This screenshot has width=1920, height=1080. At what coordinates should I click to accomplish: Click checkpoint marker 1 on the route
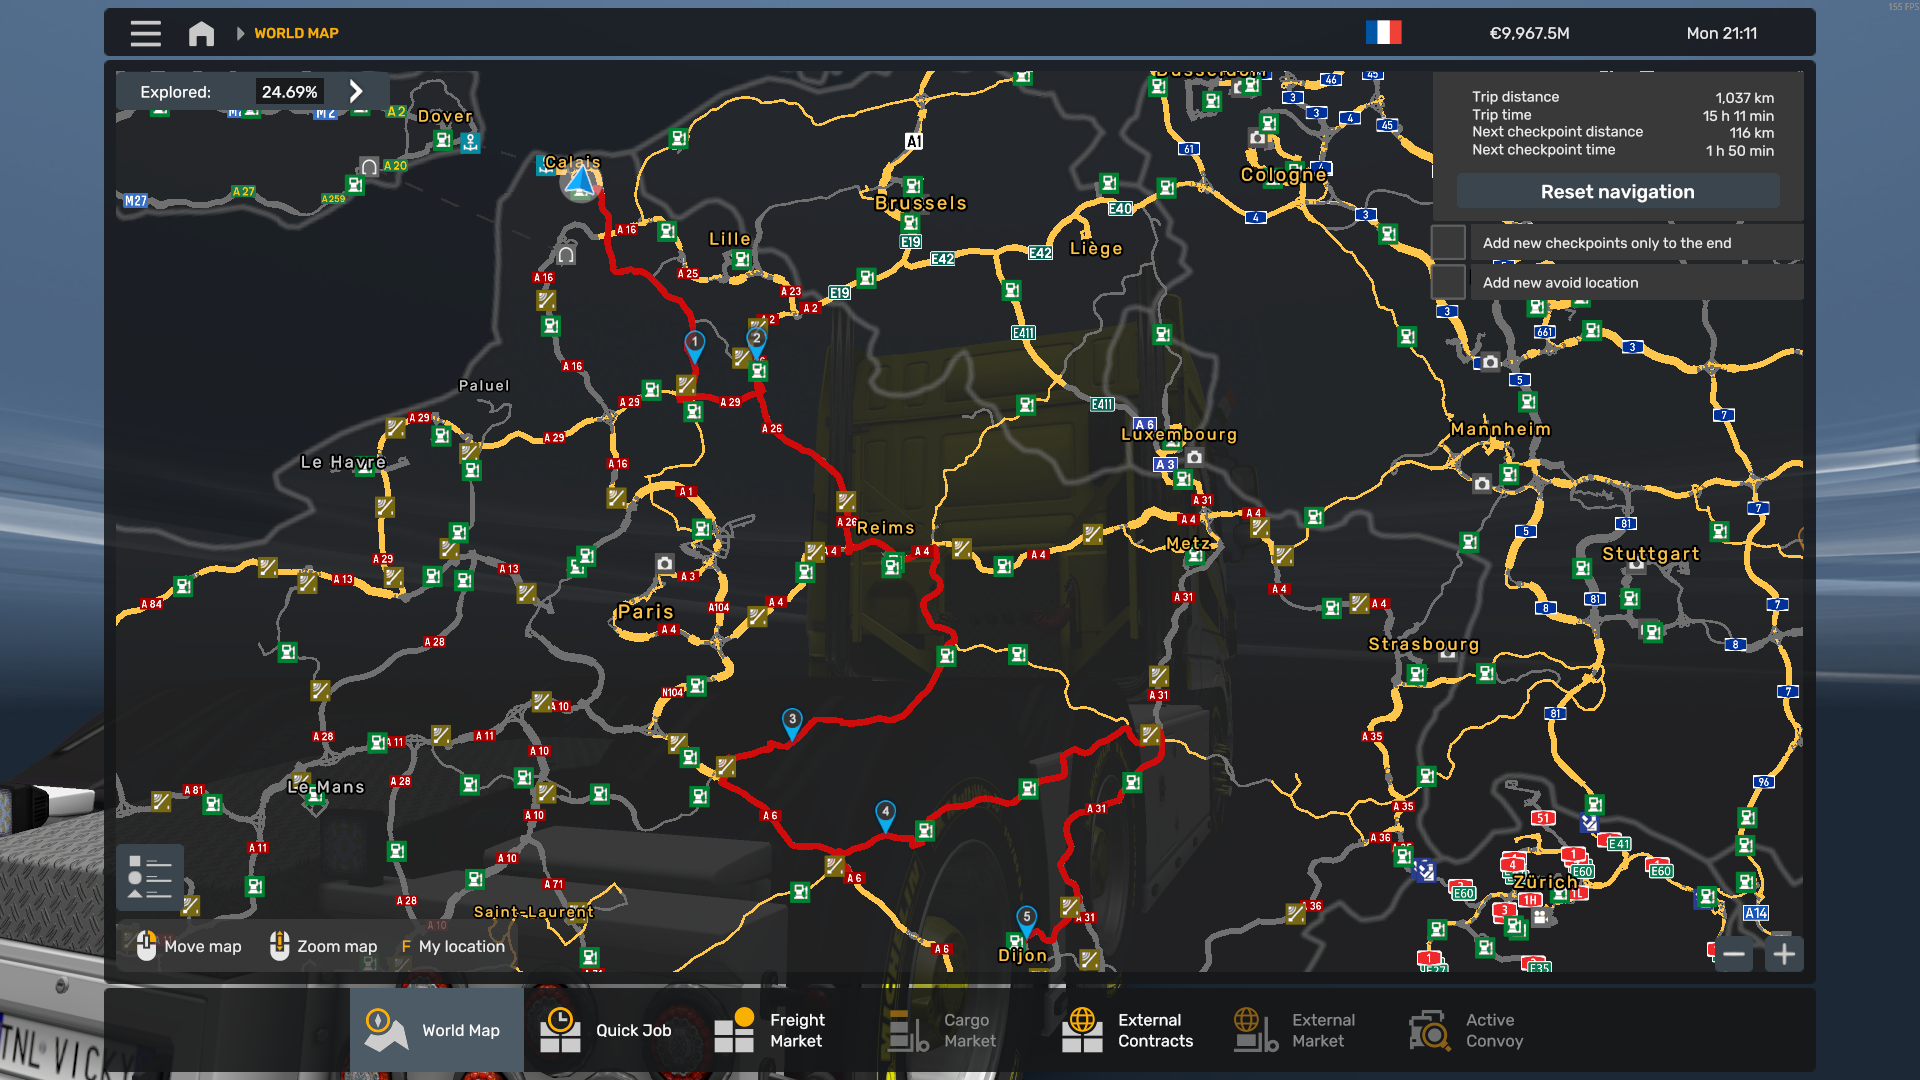[x=694, y=345]
